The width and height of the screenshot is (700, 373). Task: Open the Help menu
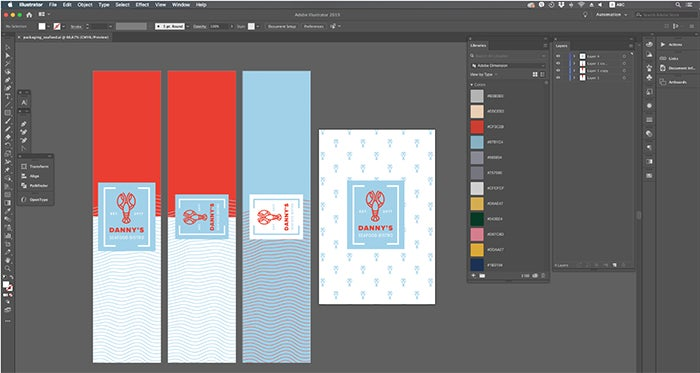(201, 4)
